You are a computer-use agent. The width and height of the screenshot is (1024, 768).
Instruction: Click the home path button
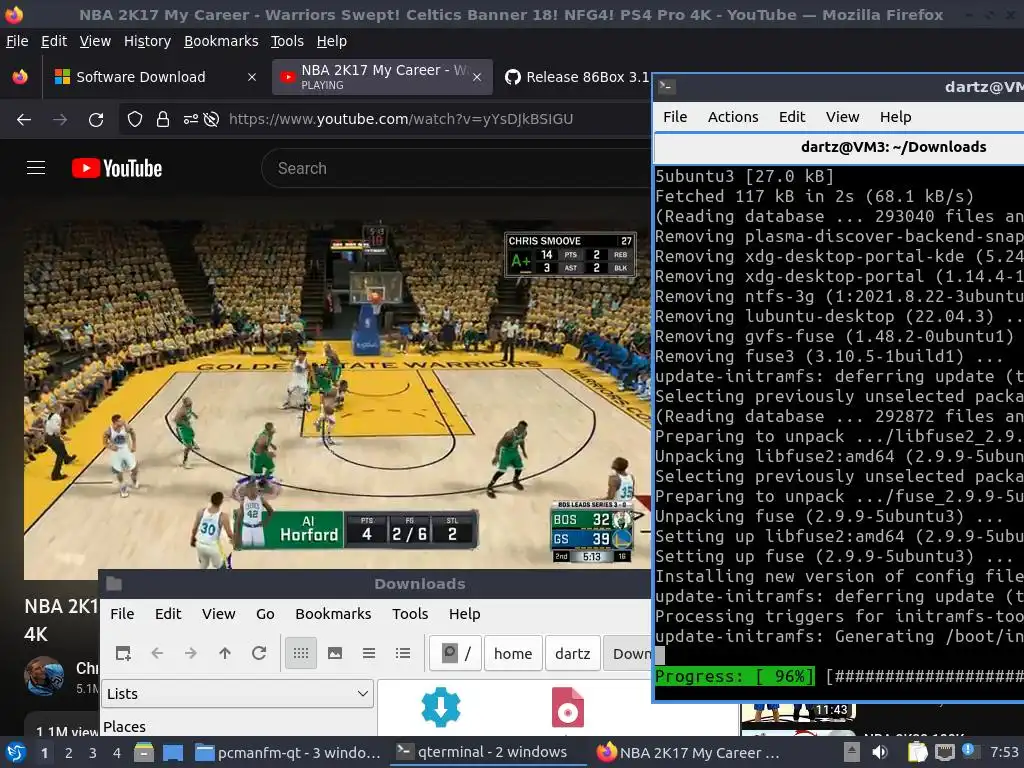(513, 653)
